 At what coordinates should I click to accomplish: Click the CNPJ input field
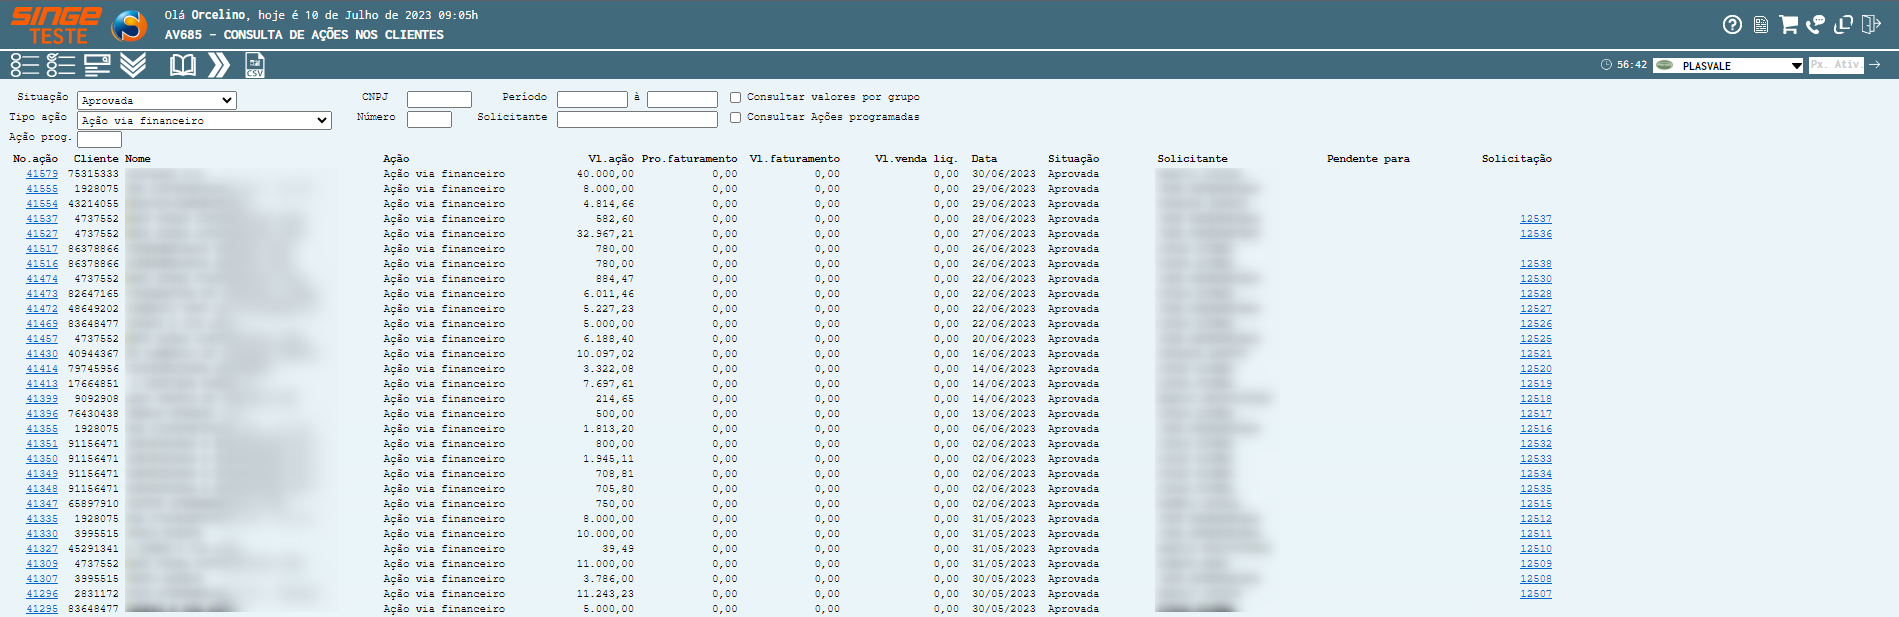439,99
